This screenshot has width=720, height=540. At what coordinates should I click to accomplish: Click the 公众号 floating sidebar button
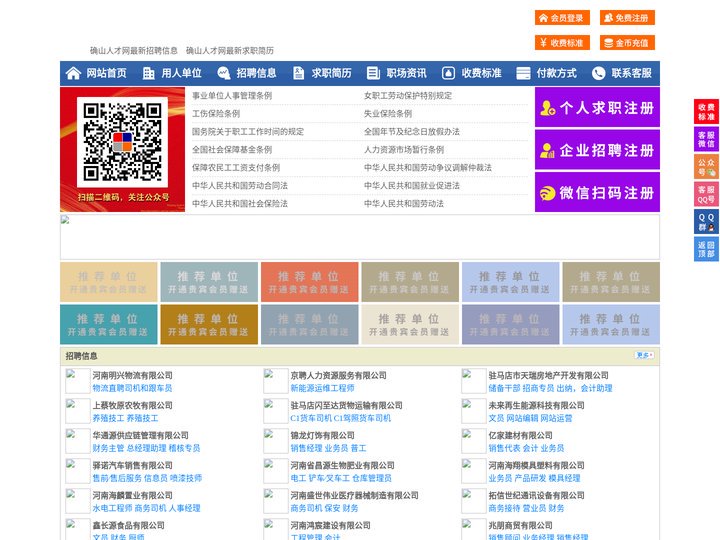coord(706,167)
